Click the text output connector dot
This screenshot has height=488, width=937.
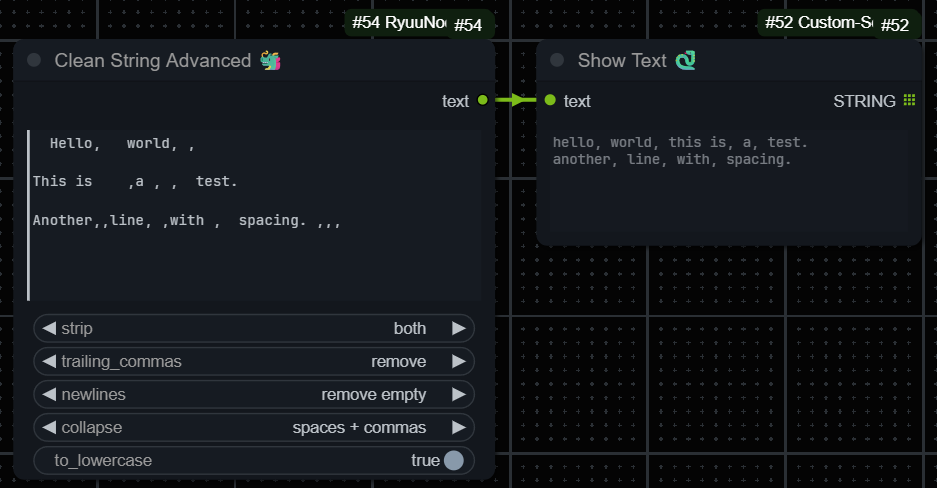(x=483, y=100)
